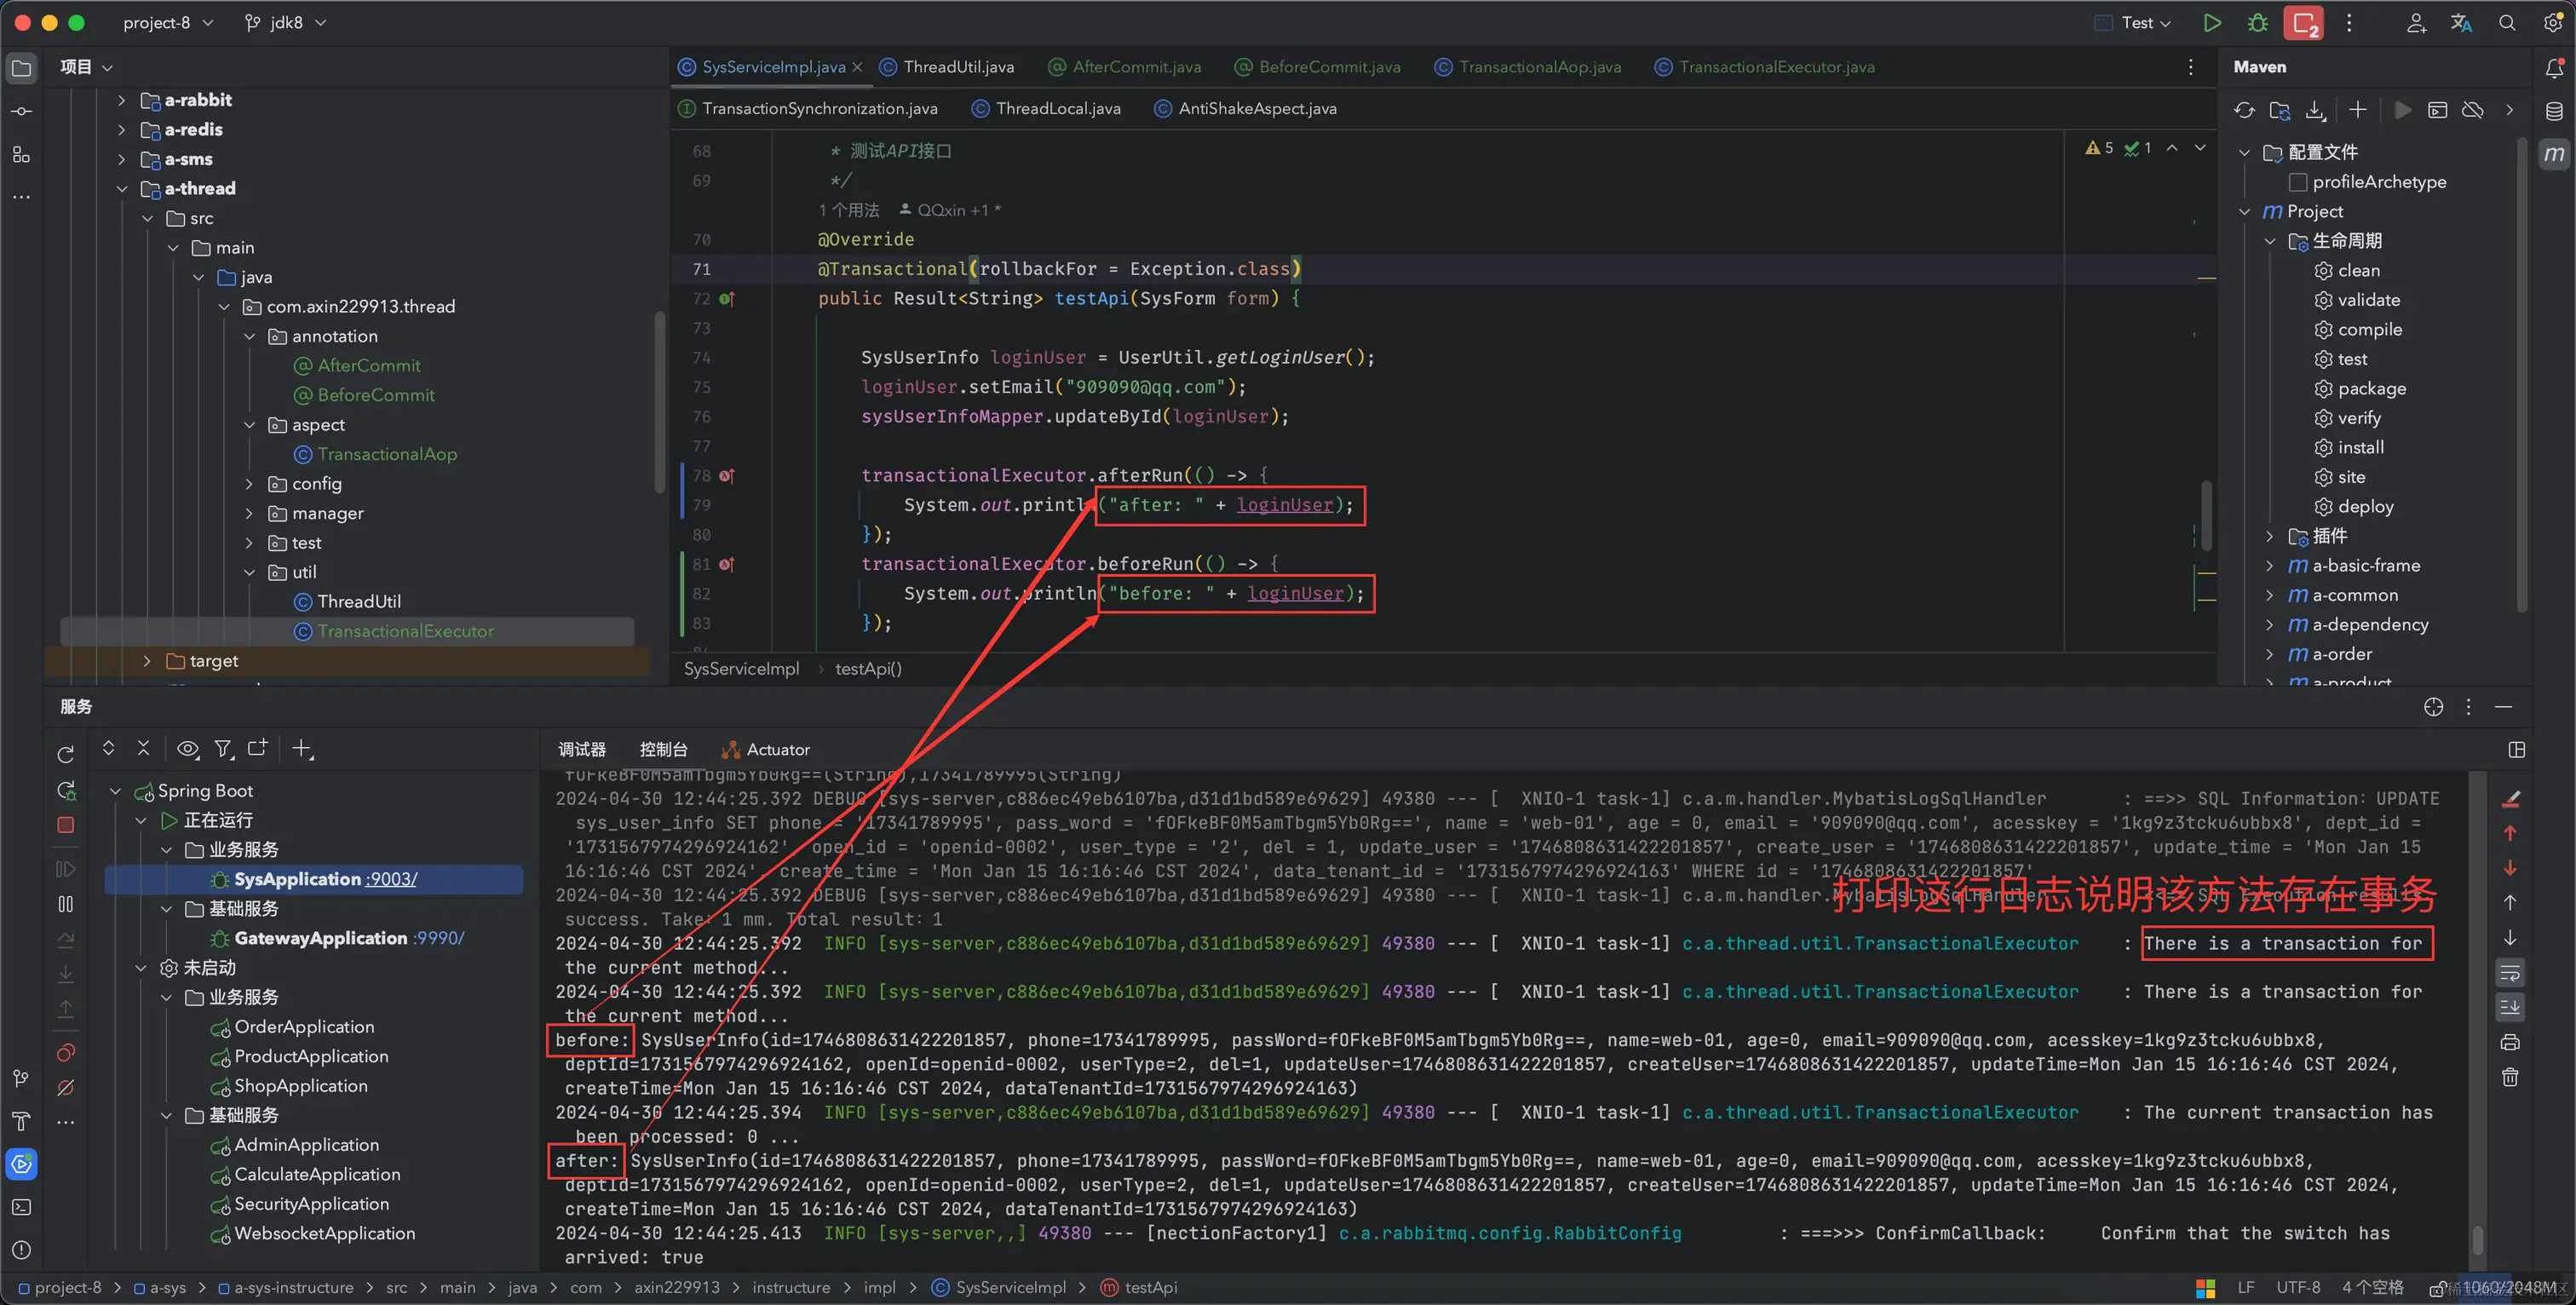
Task: Open the user account icon
Action: point(2416,23)
